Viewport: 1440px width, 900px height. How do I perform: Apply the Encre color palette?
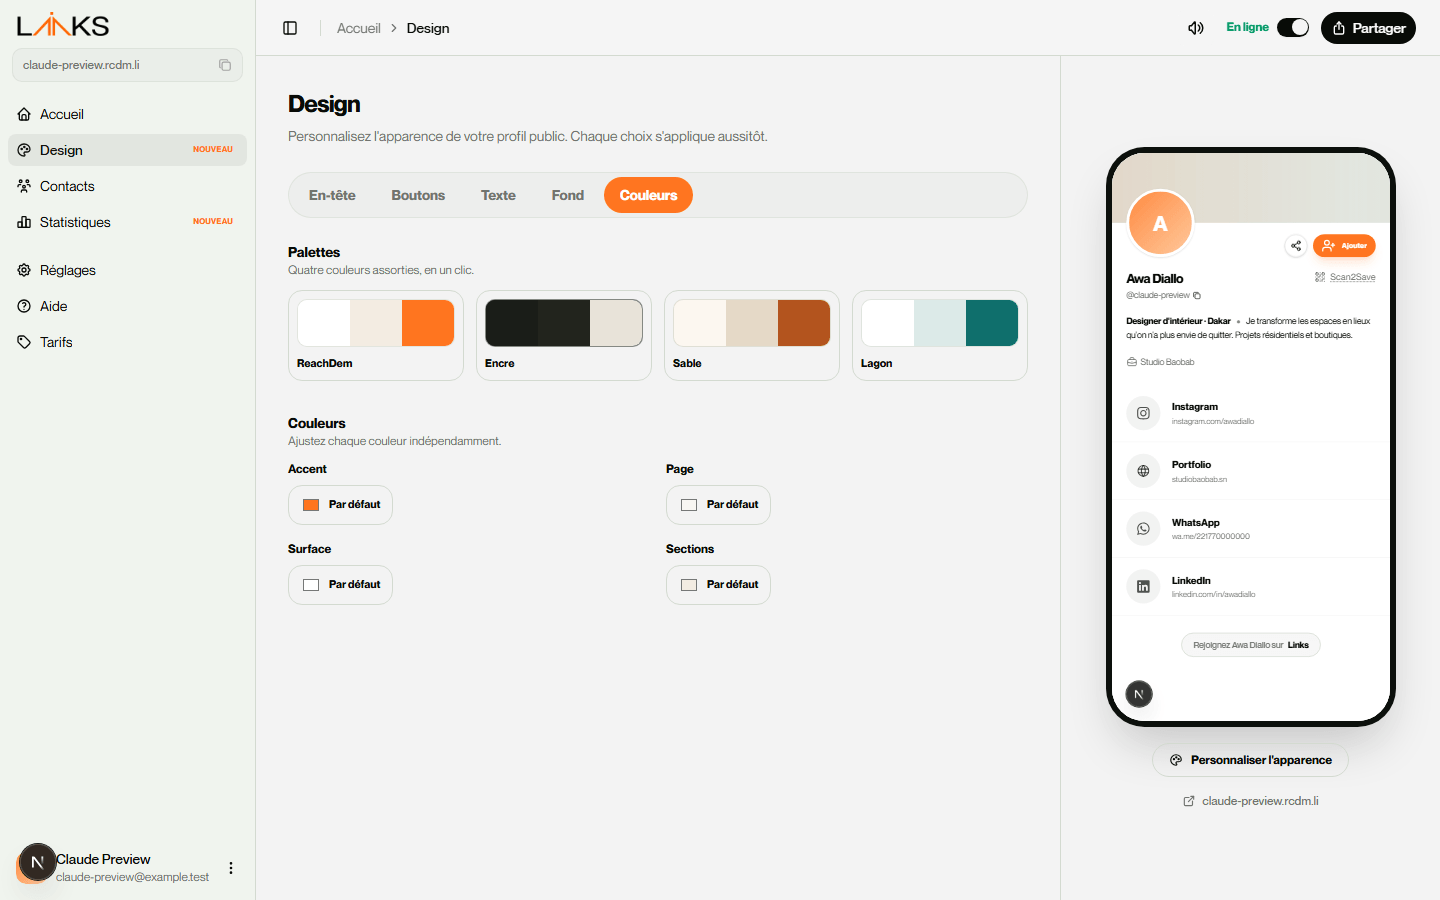pos(564,335)
